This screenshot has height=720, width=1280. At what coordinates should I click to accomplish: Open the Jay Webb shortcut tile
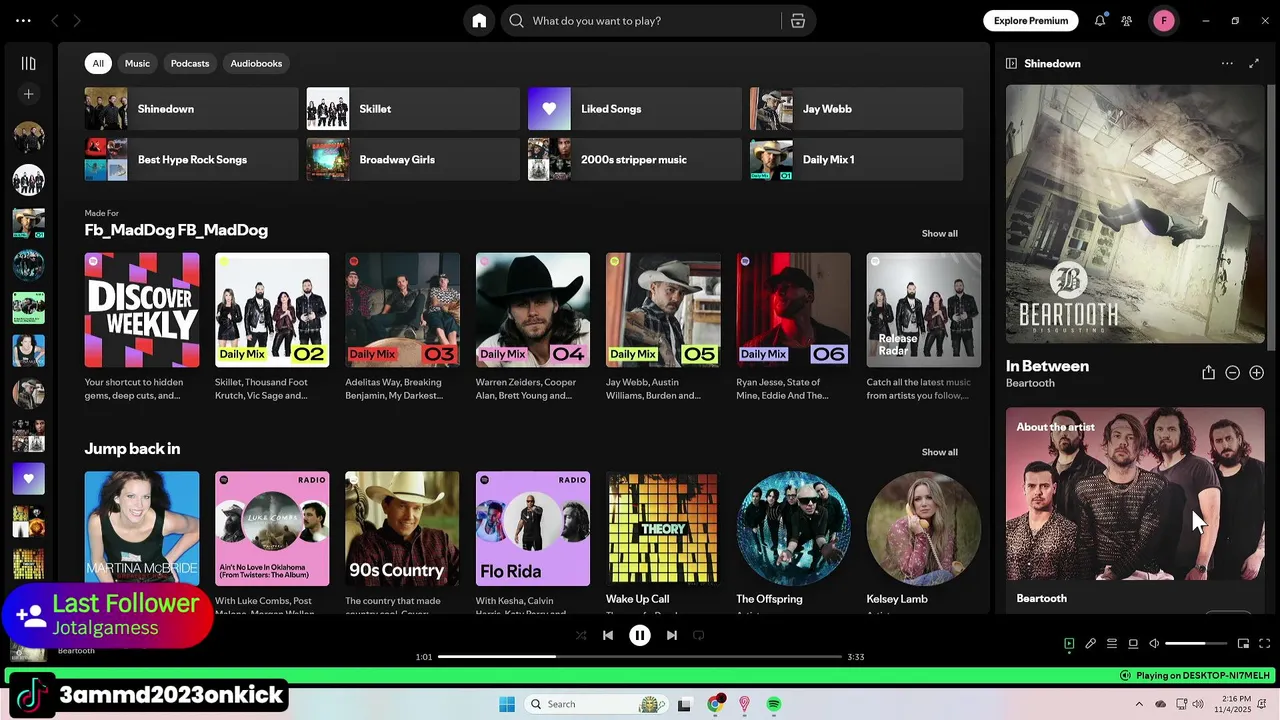click(x=857, y=109)
